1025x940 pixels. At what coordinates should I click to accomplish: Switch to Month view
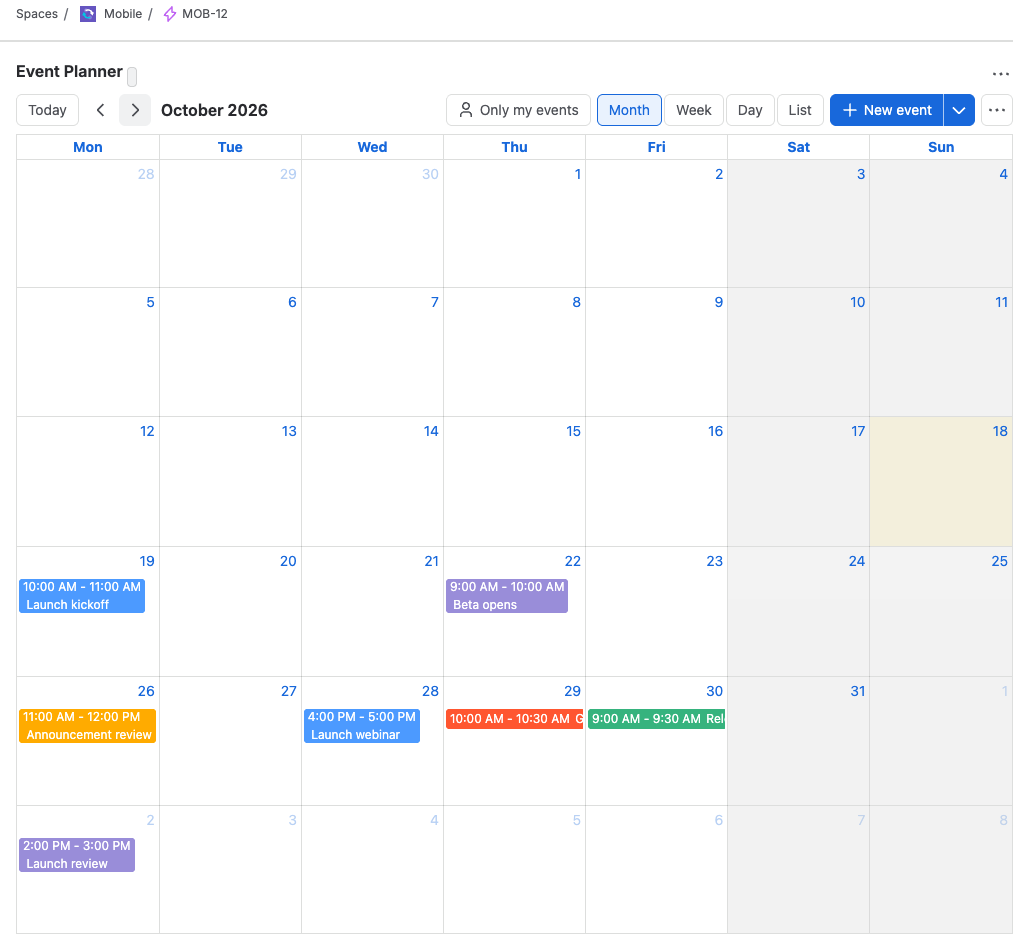point(629,110)
